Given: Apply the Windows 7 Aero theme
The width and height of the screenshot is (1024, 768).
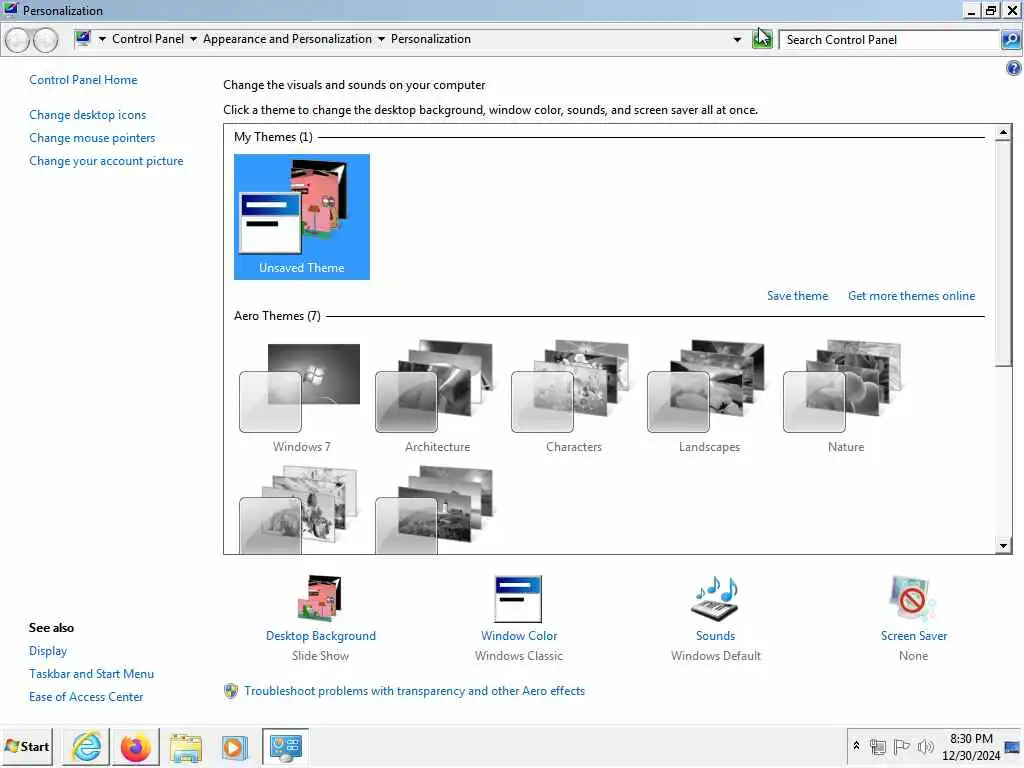Looking at the screenshot, I should (302, 398).
